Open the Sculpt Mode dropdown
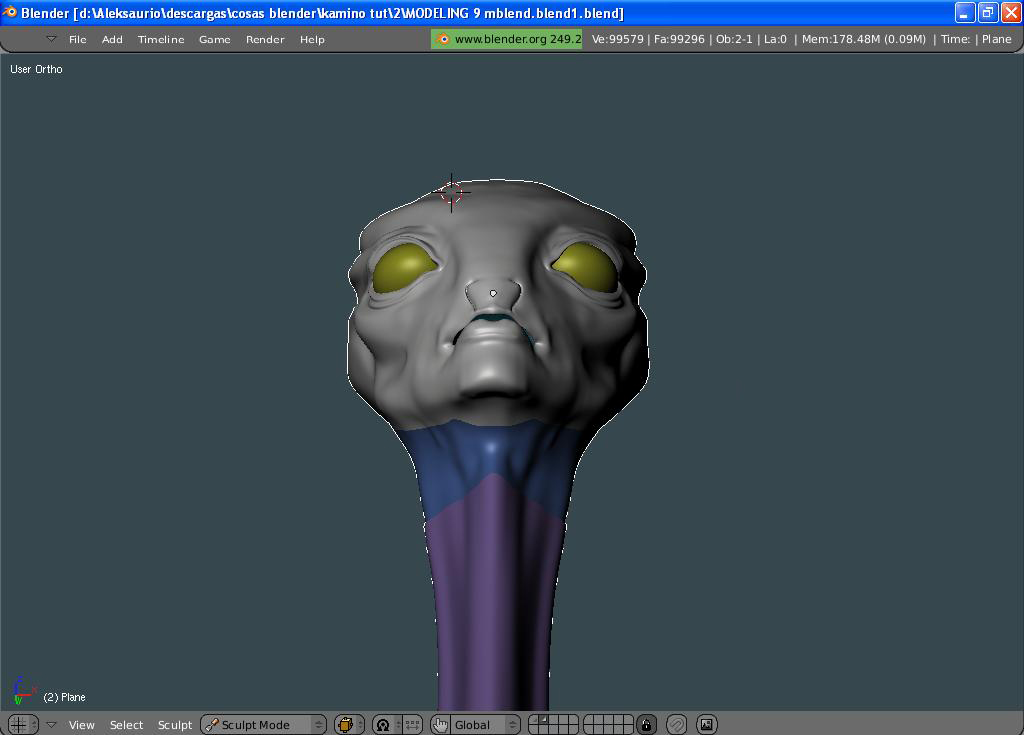Screen dimensions: 1024x735 click(263, 725)
